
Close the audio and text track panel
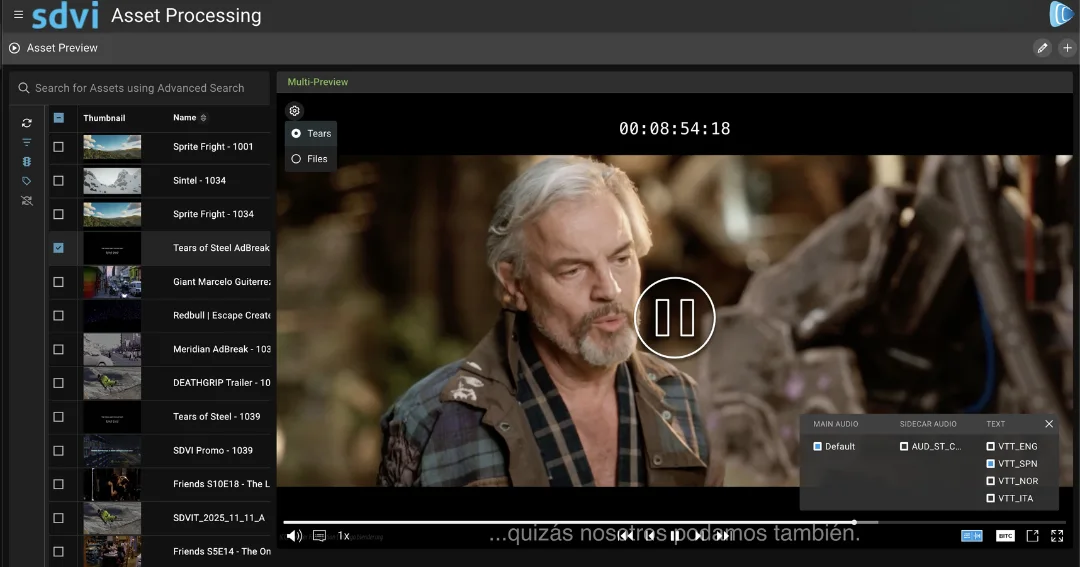(x=1049, y=424)
